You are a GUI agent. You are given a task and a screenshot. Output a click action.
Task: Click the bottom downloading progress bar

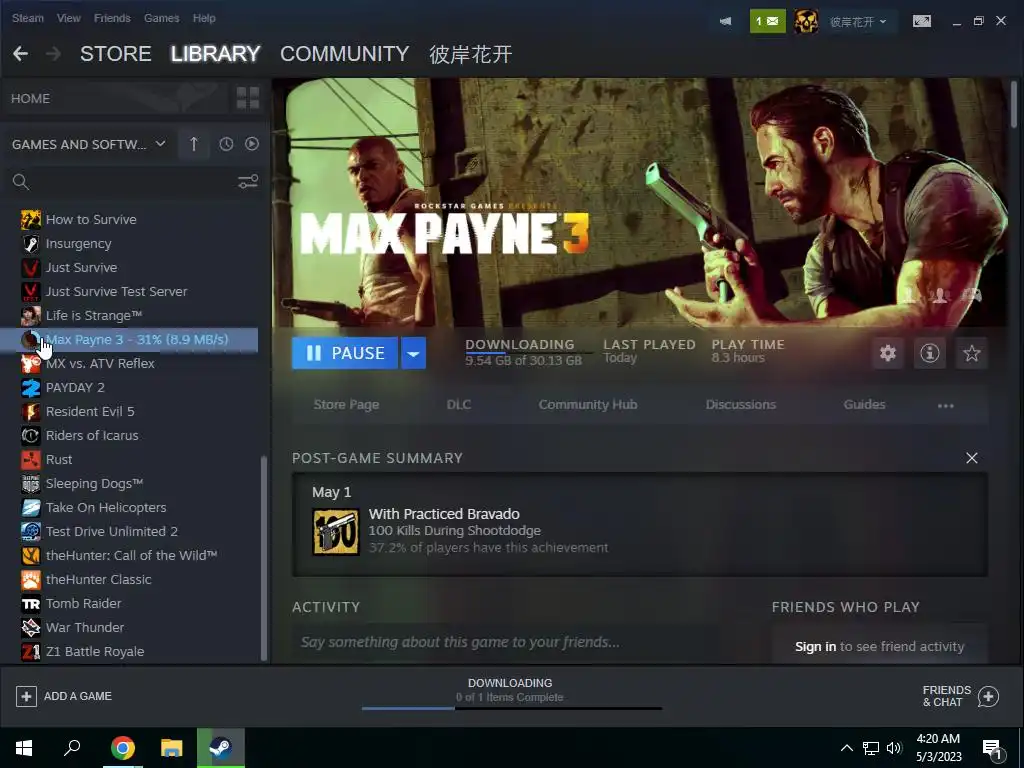coord(511,708)
